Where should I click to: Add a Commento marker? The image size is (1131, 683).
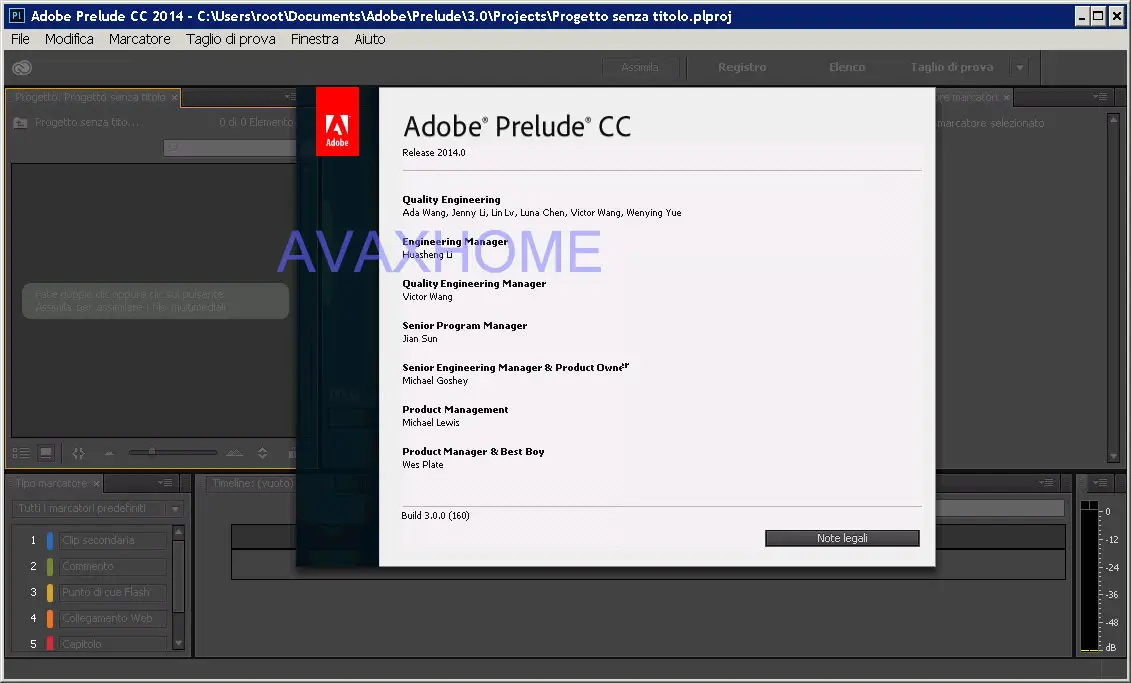113,566
